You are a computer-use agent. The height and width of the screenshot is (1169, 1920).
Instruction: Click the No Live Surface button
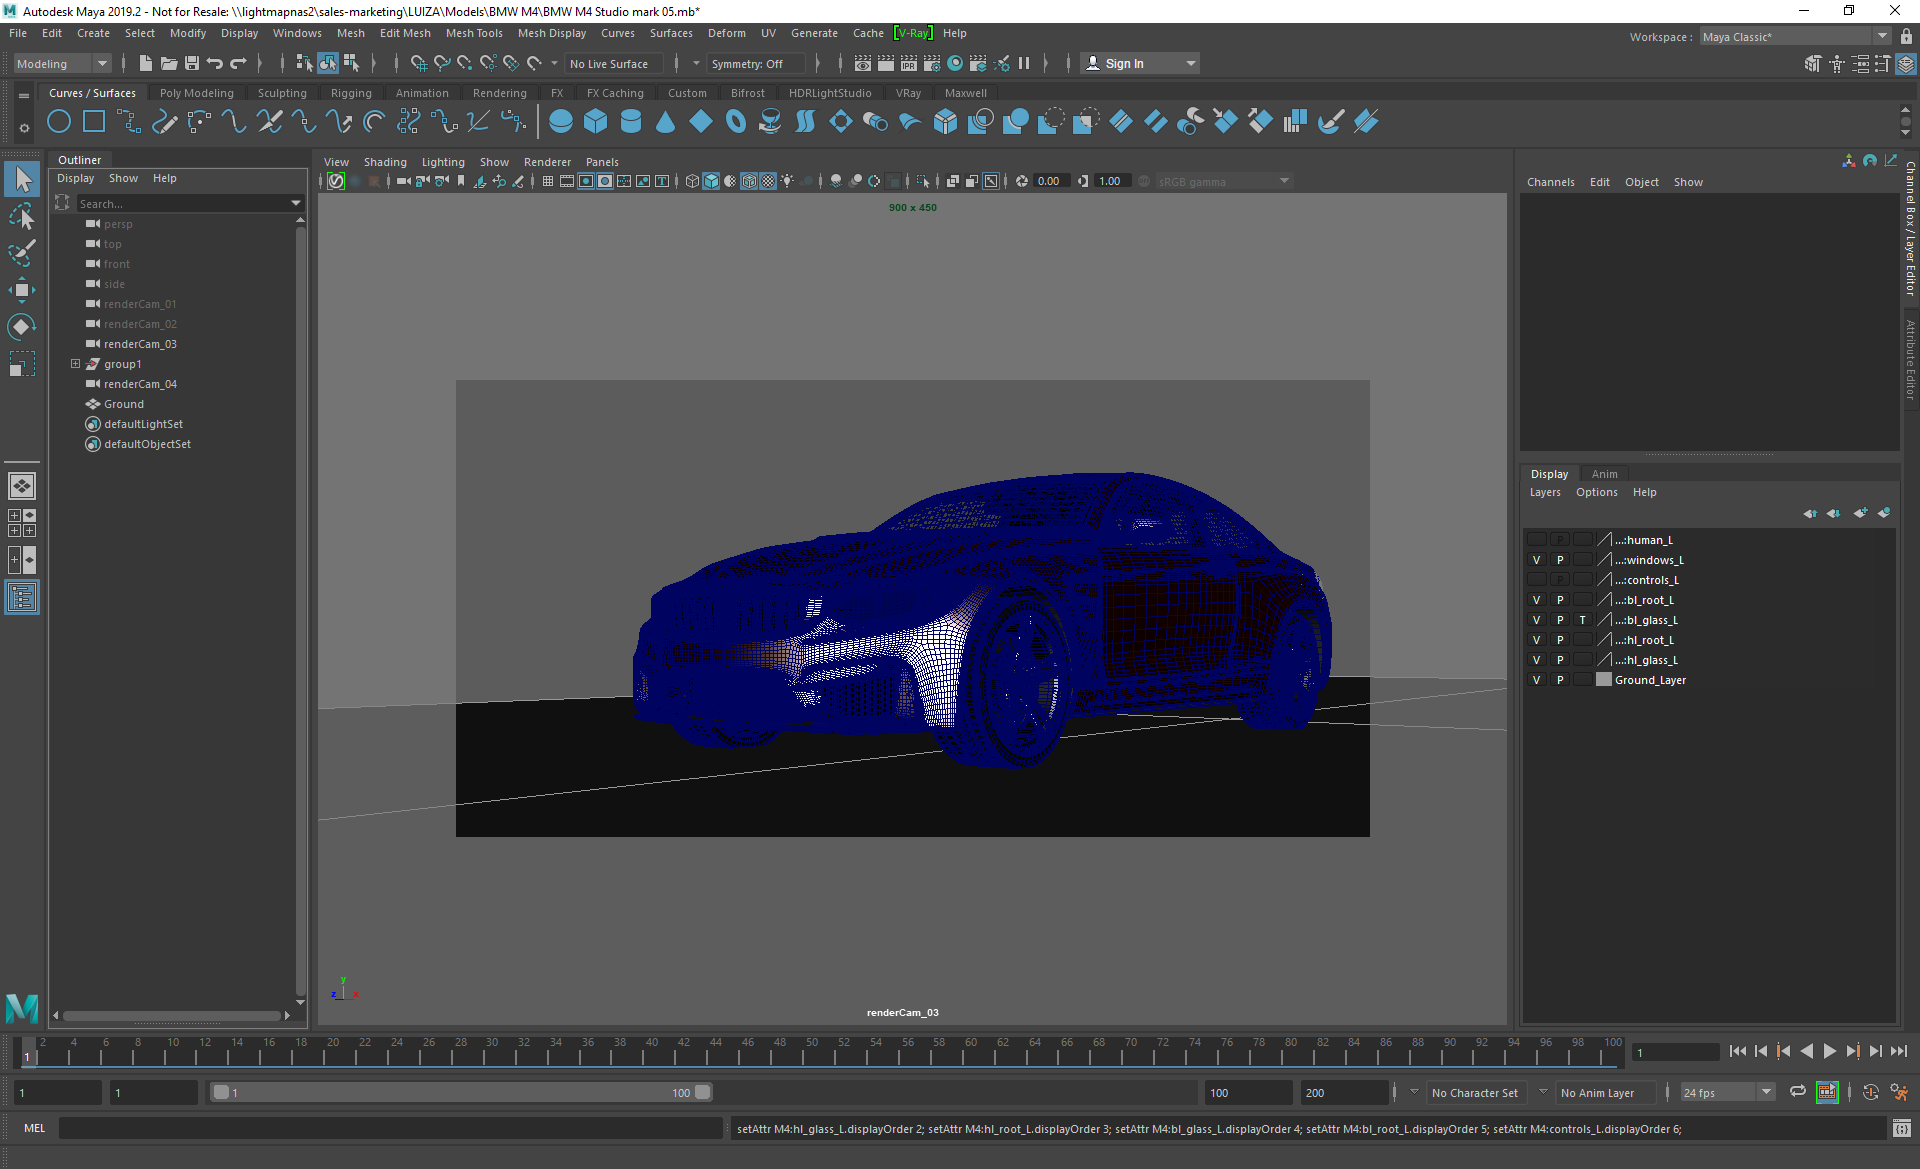pos(612,63)
